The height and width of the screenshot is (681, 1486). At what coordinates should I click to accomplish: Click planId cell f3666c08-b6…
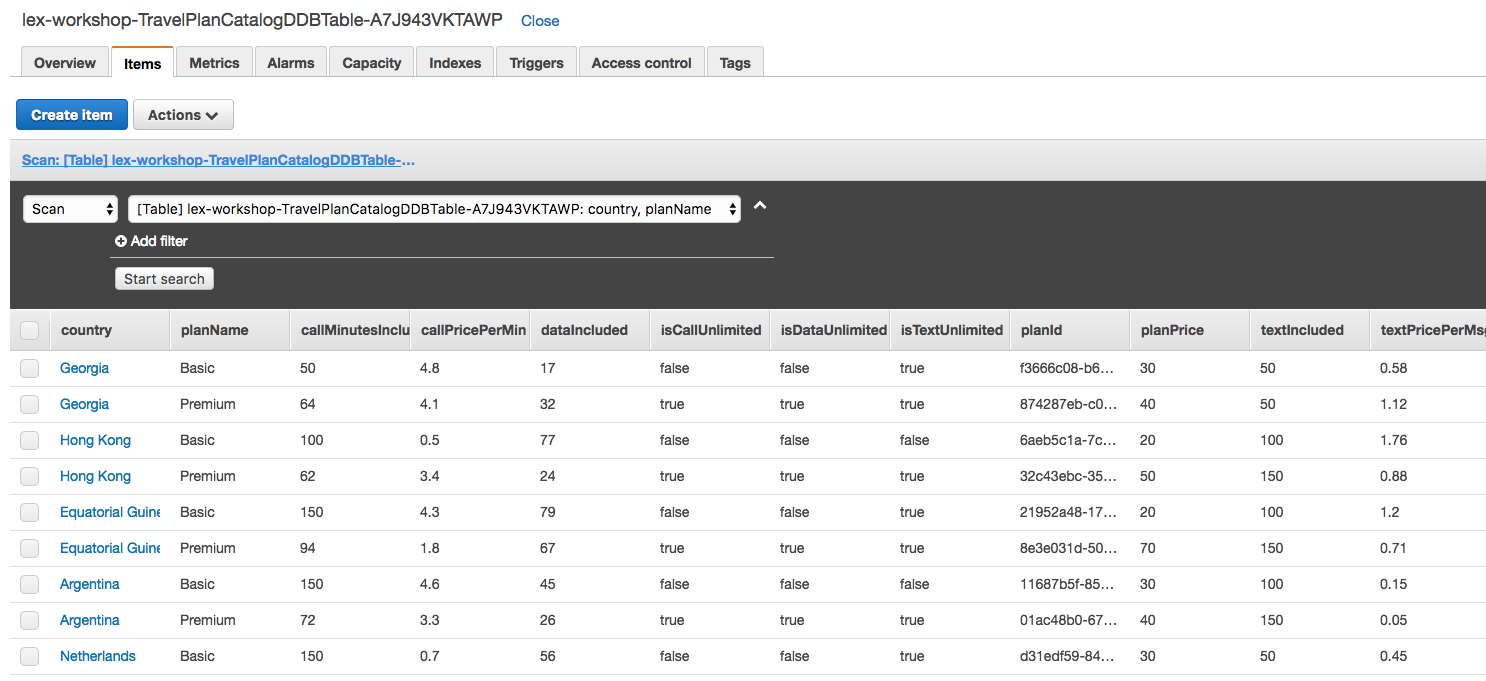1067,368
